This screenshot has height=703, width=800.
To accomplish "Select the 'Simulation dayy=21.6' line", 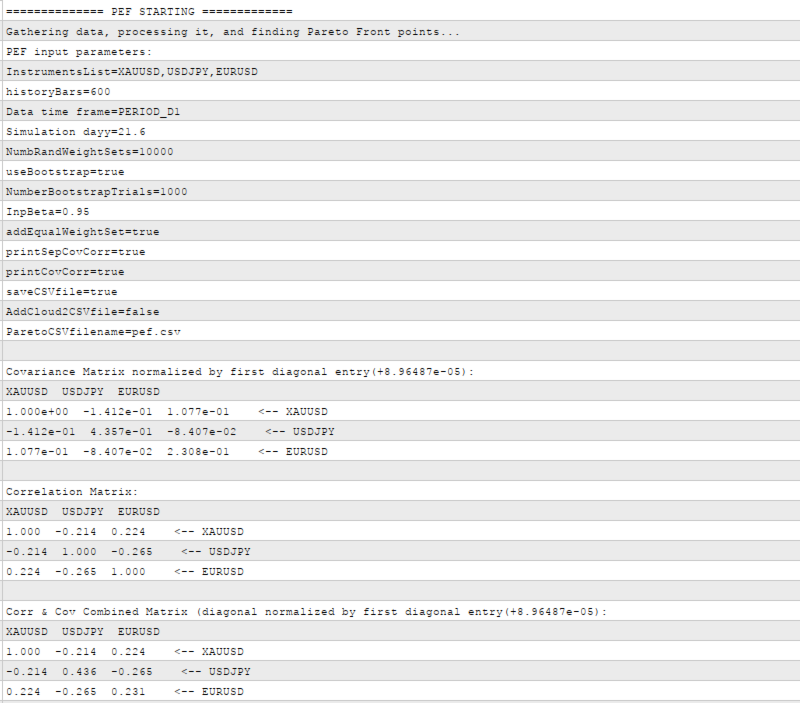I will (x=401, y=131).
